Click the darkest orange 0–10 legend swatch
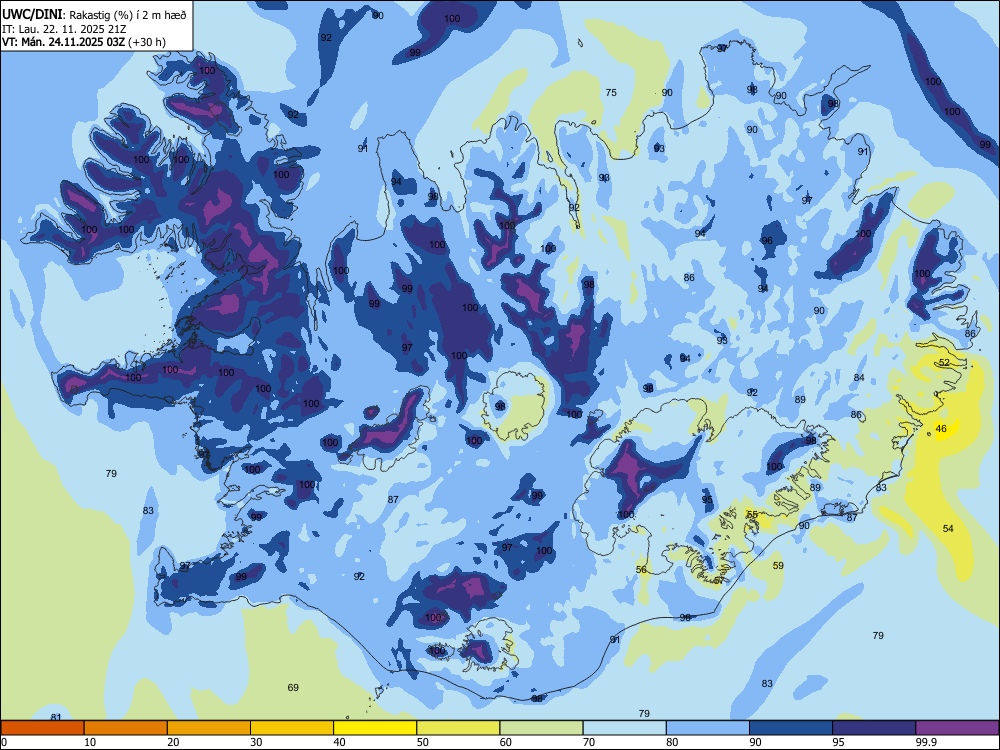 pyautogui.click(x=42, y=728)
